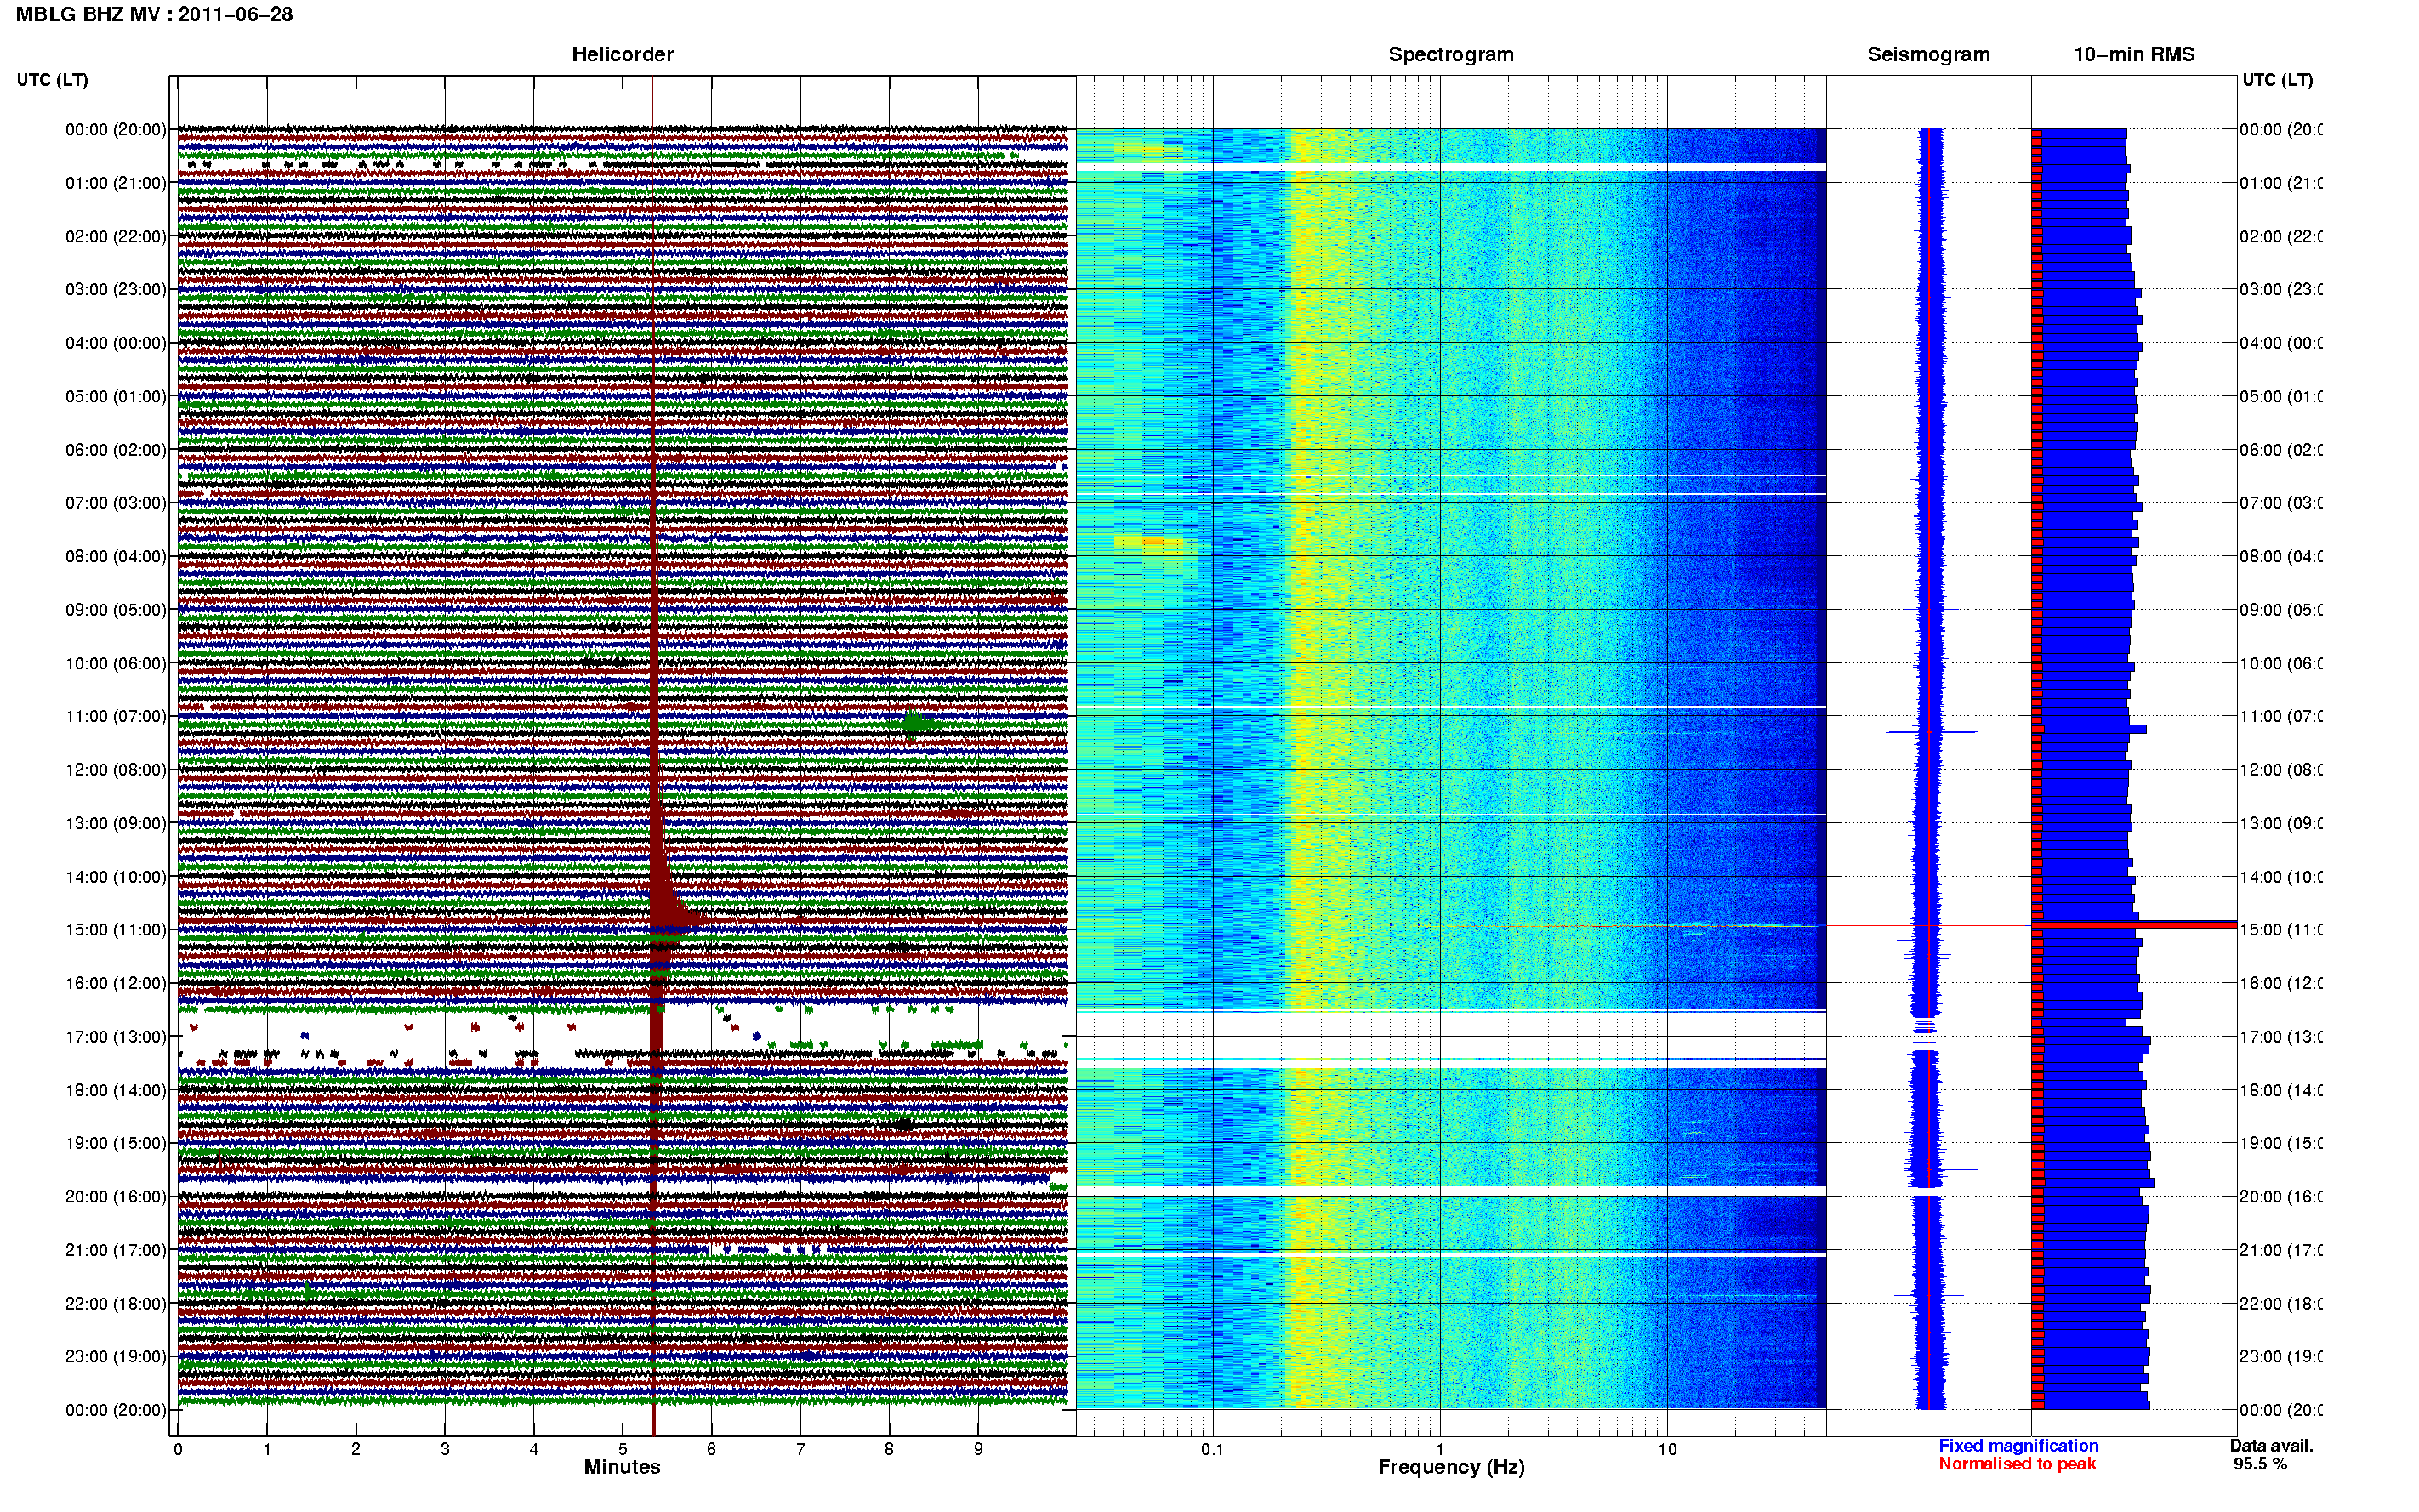Click the left 'UTC (LT)' axis label

[52, 80]
